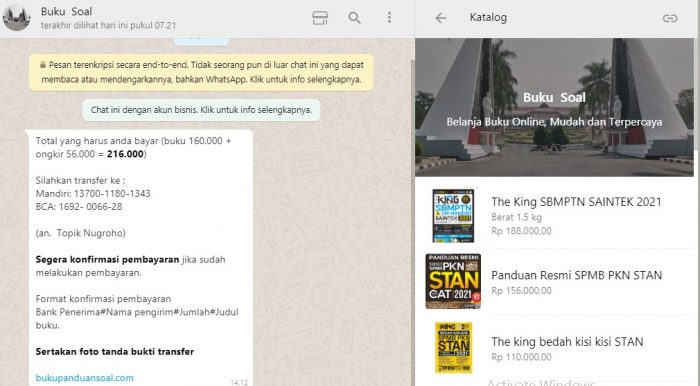The image size is (700, 386).
Task: Go back from the Katalog panel
Action: 441,18
